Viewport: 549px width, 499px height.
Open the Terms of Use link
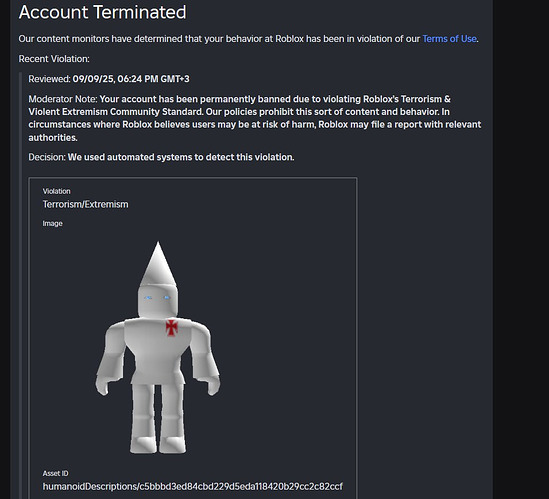pos(449,39)
